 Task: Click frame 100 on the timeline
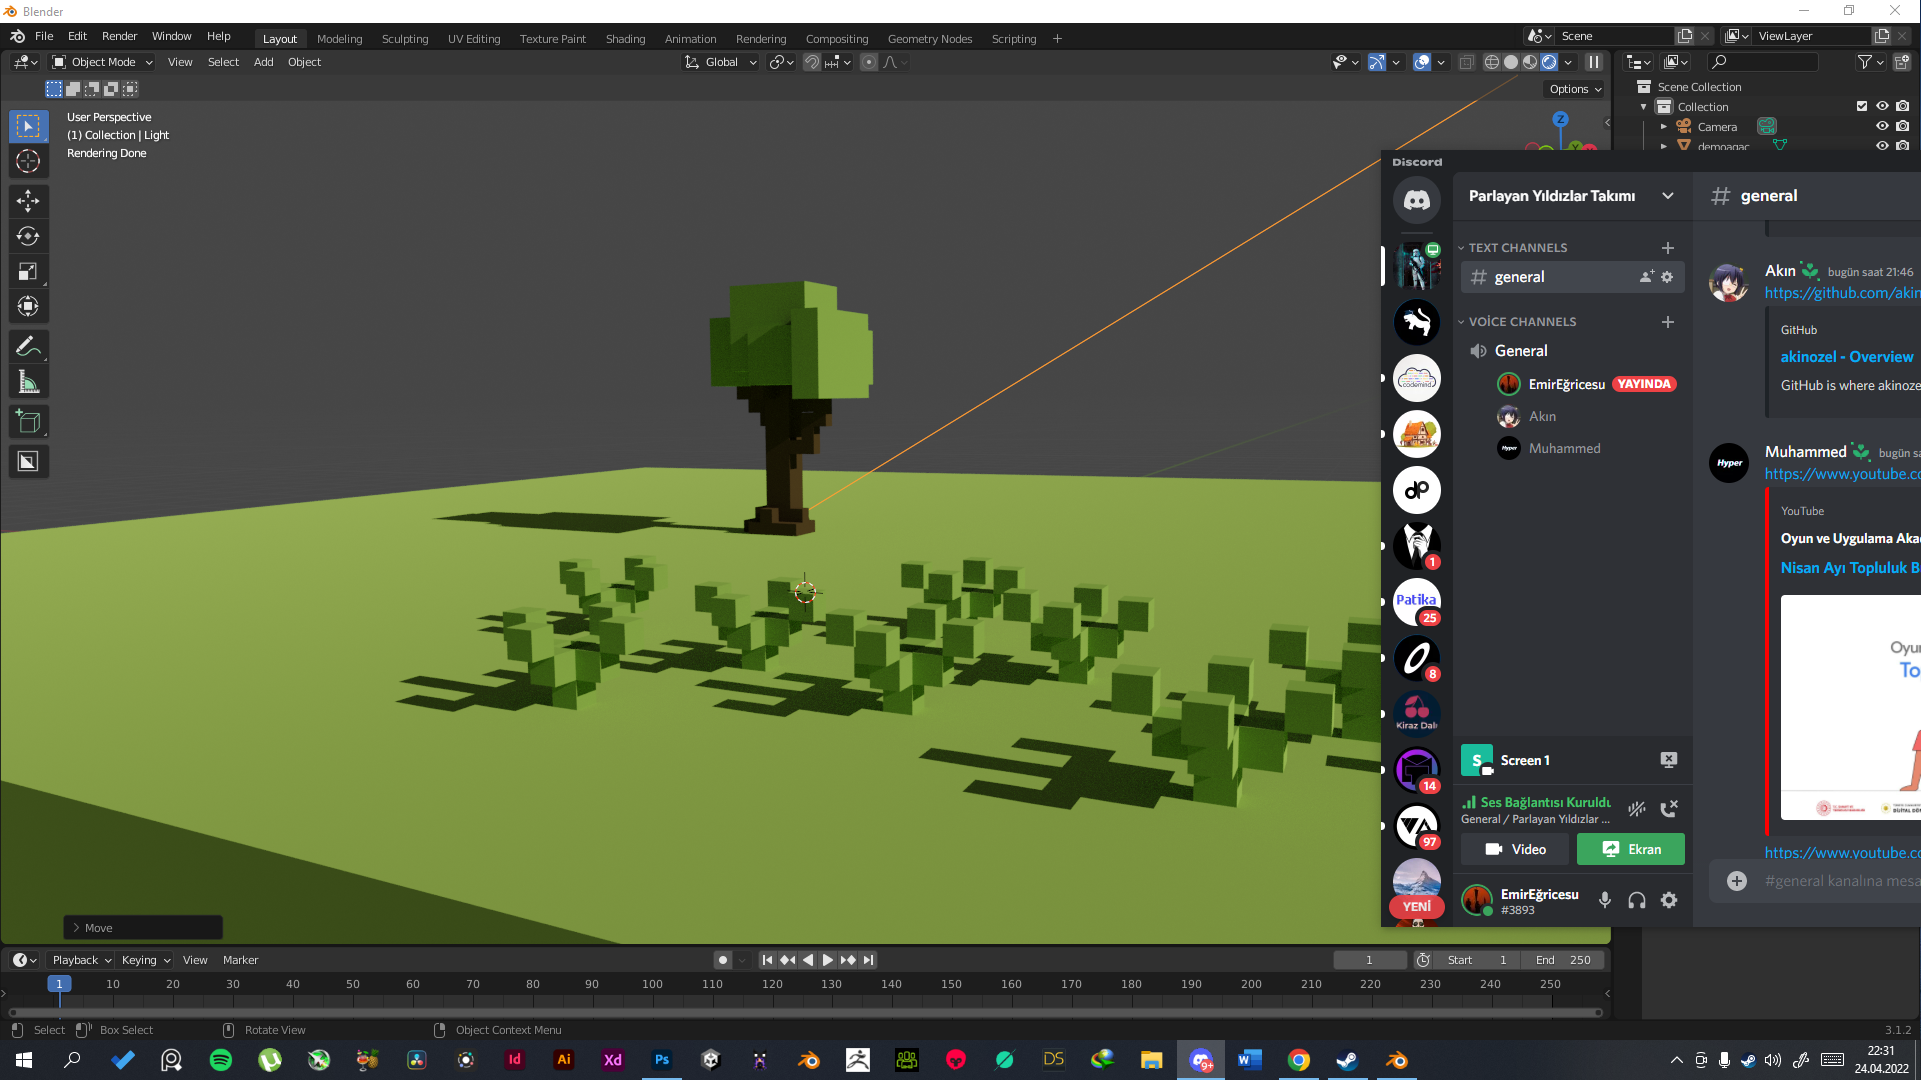[x=652, y=985]
